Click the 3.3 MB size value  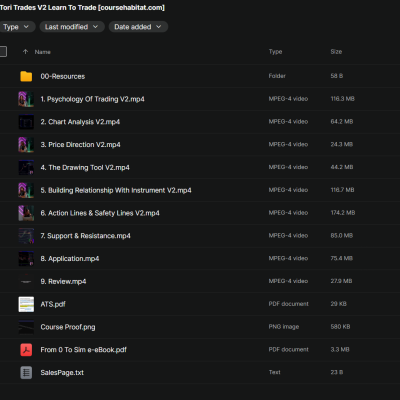(340, 349)
